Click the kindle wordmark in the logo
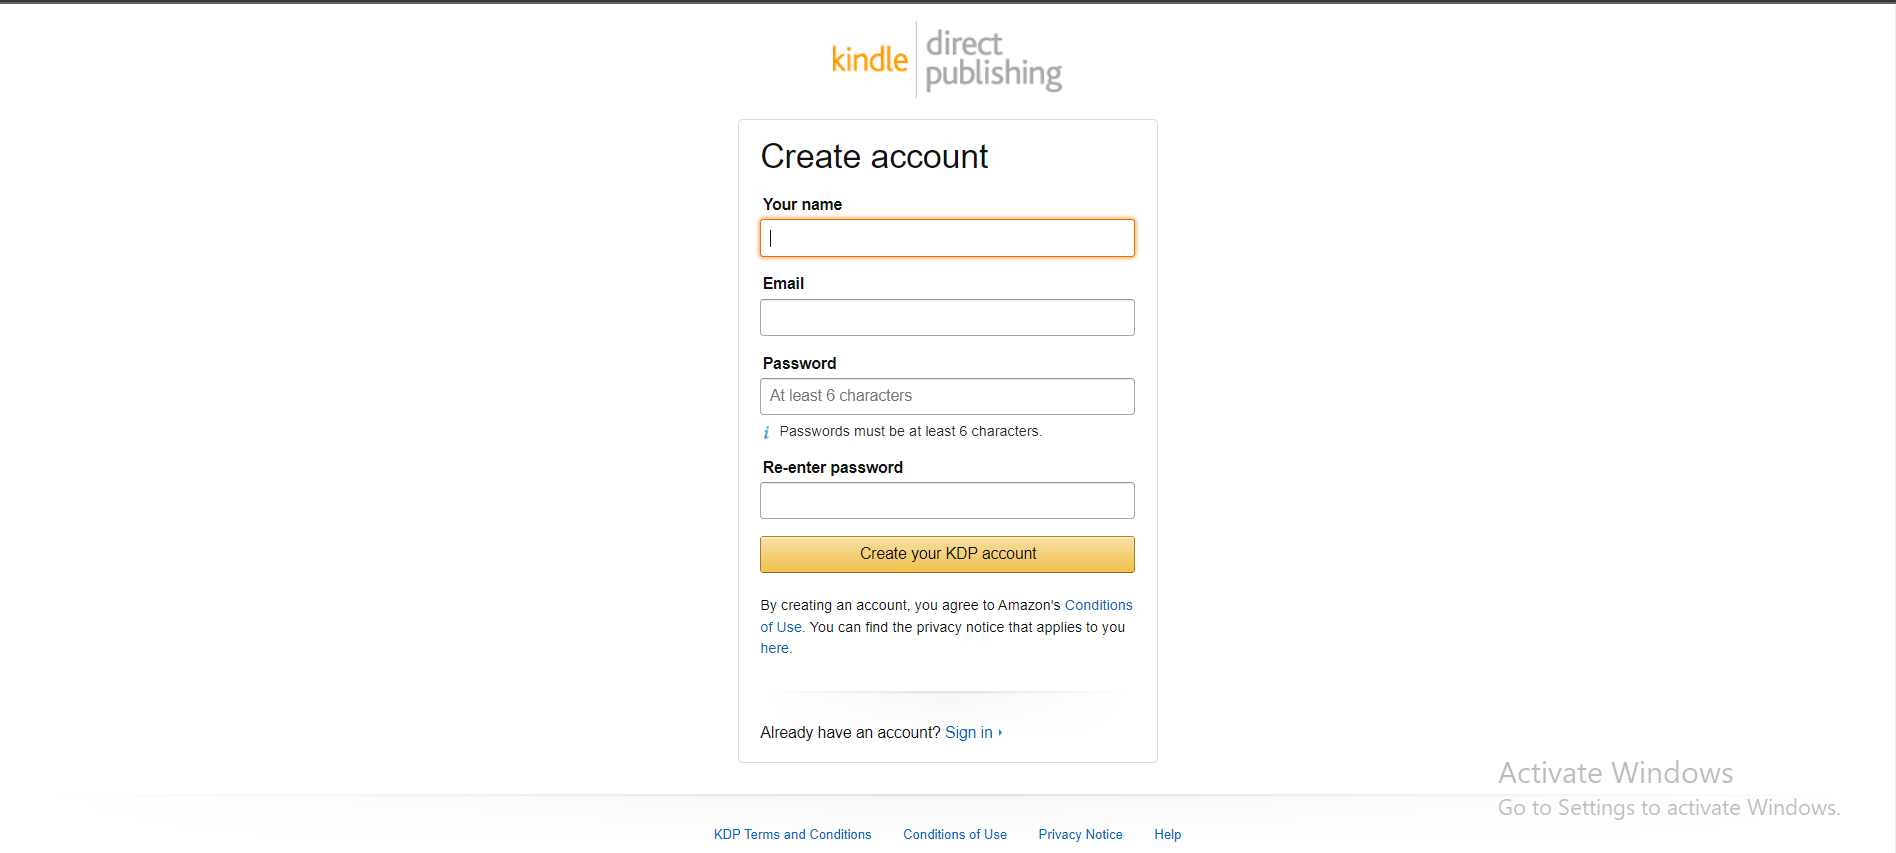Screen dimensions: 1896x853 tap(869, 60)
